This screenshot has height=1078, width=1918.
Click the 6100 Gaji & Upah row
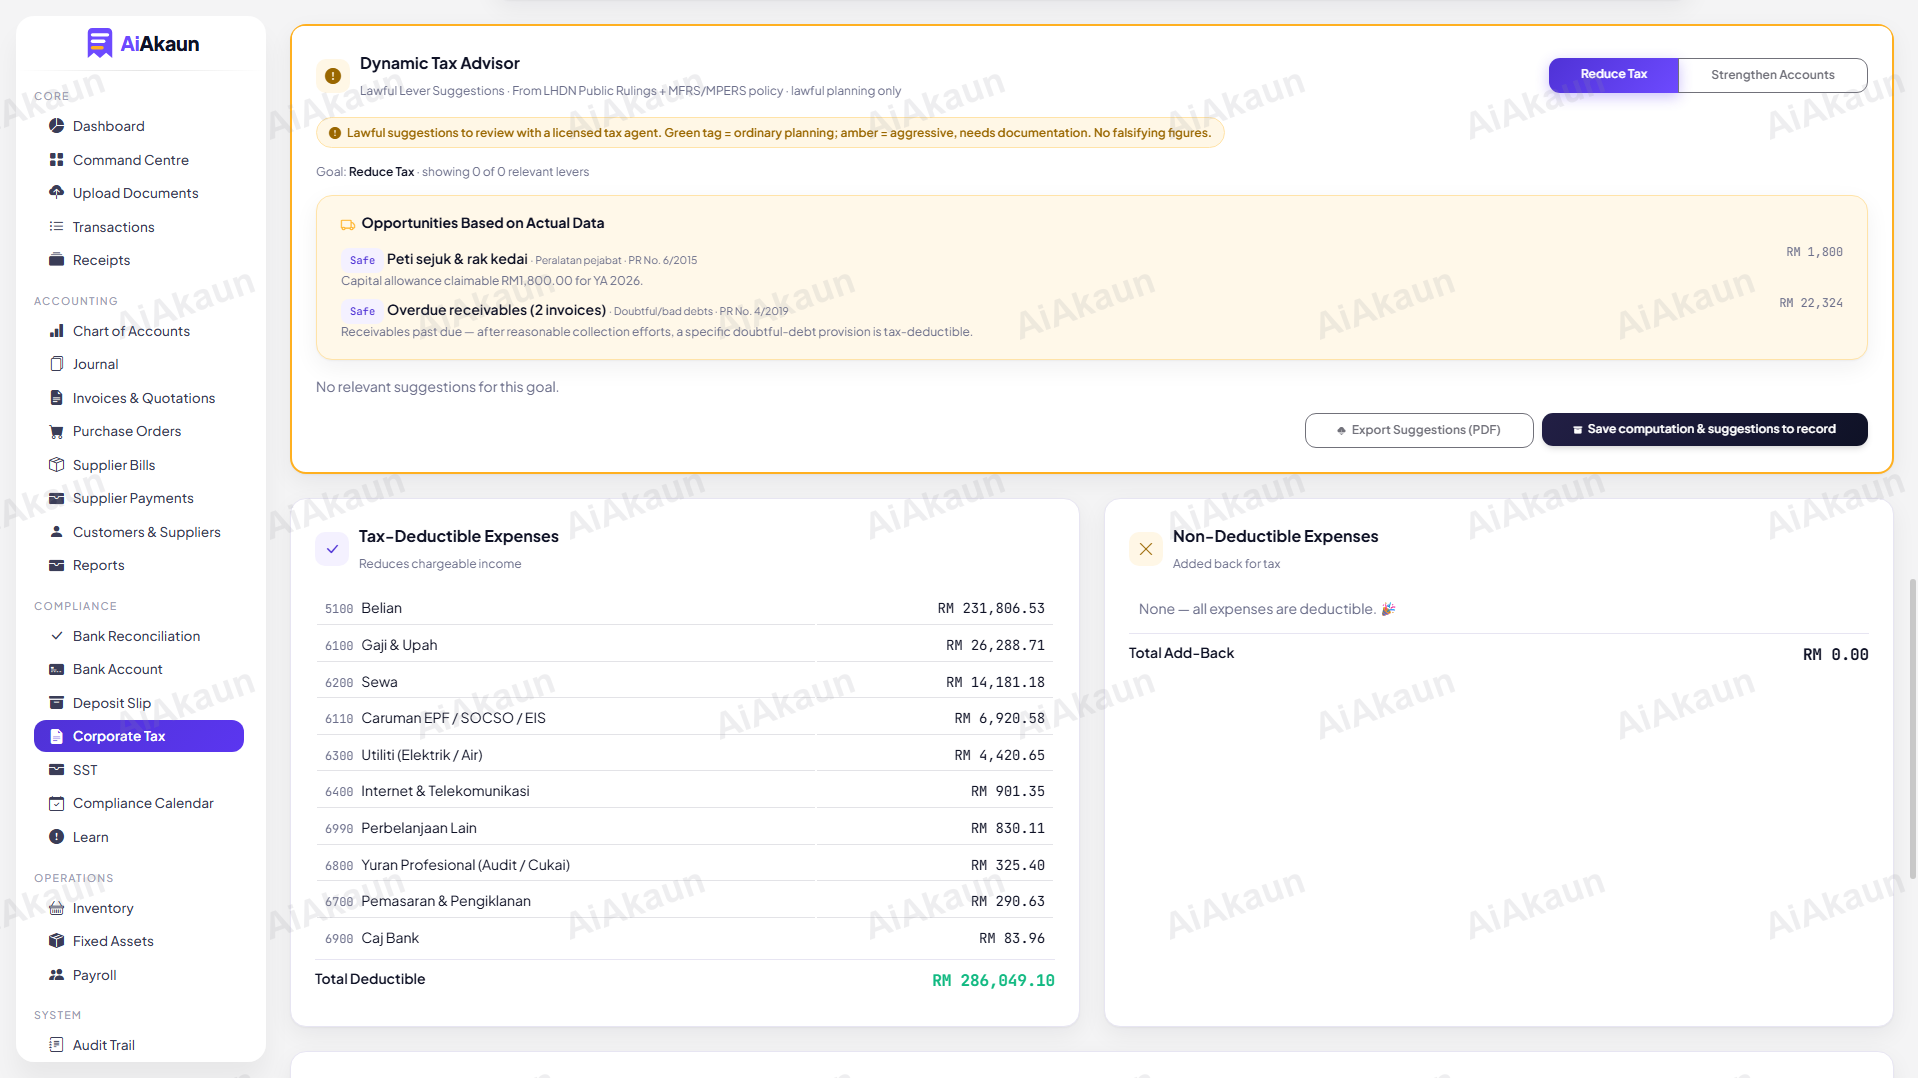[684, 645]
